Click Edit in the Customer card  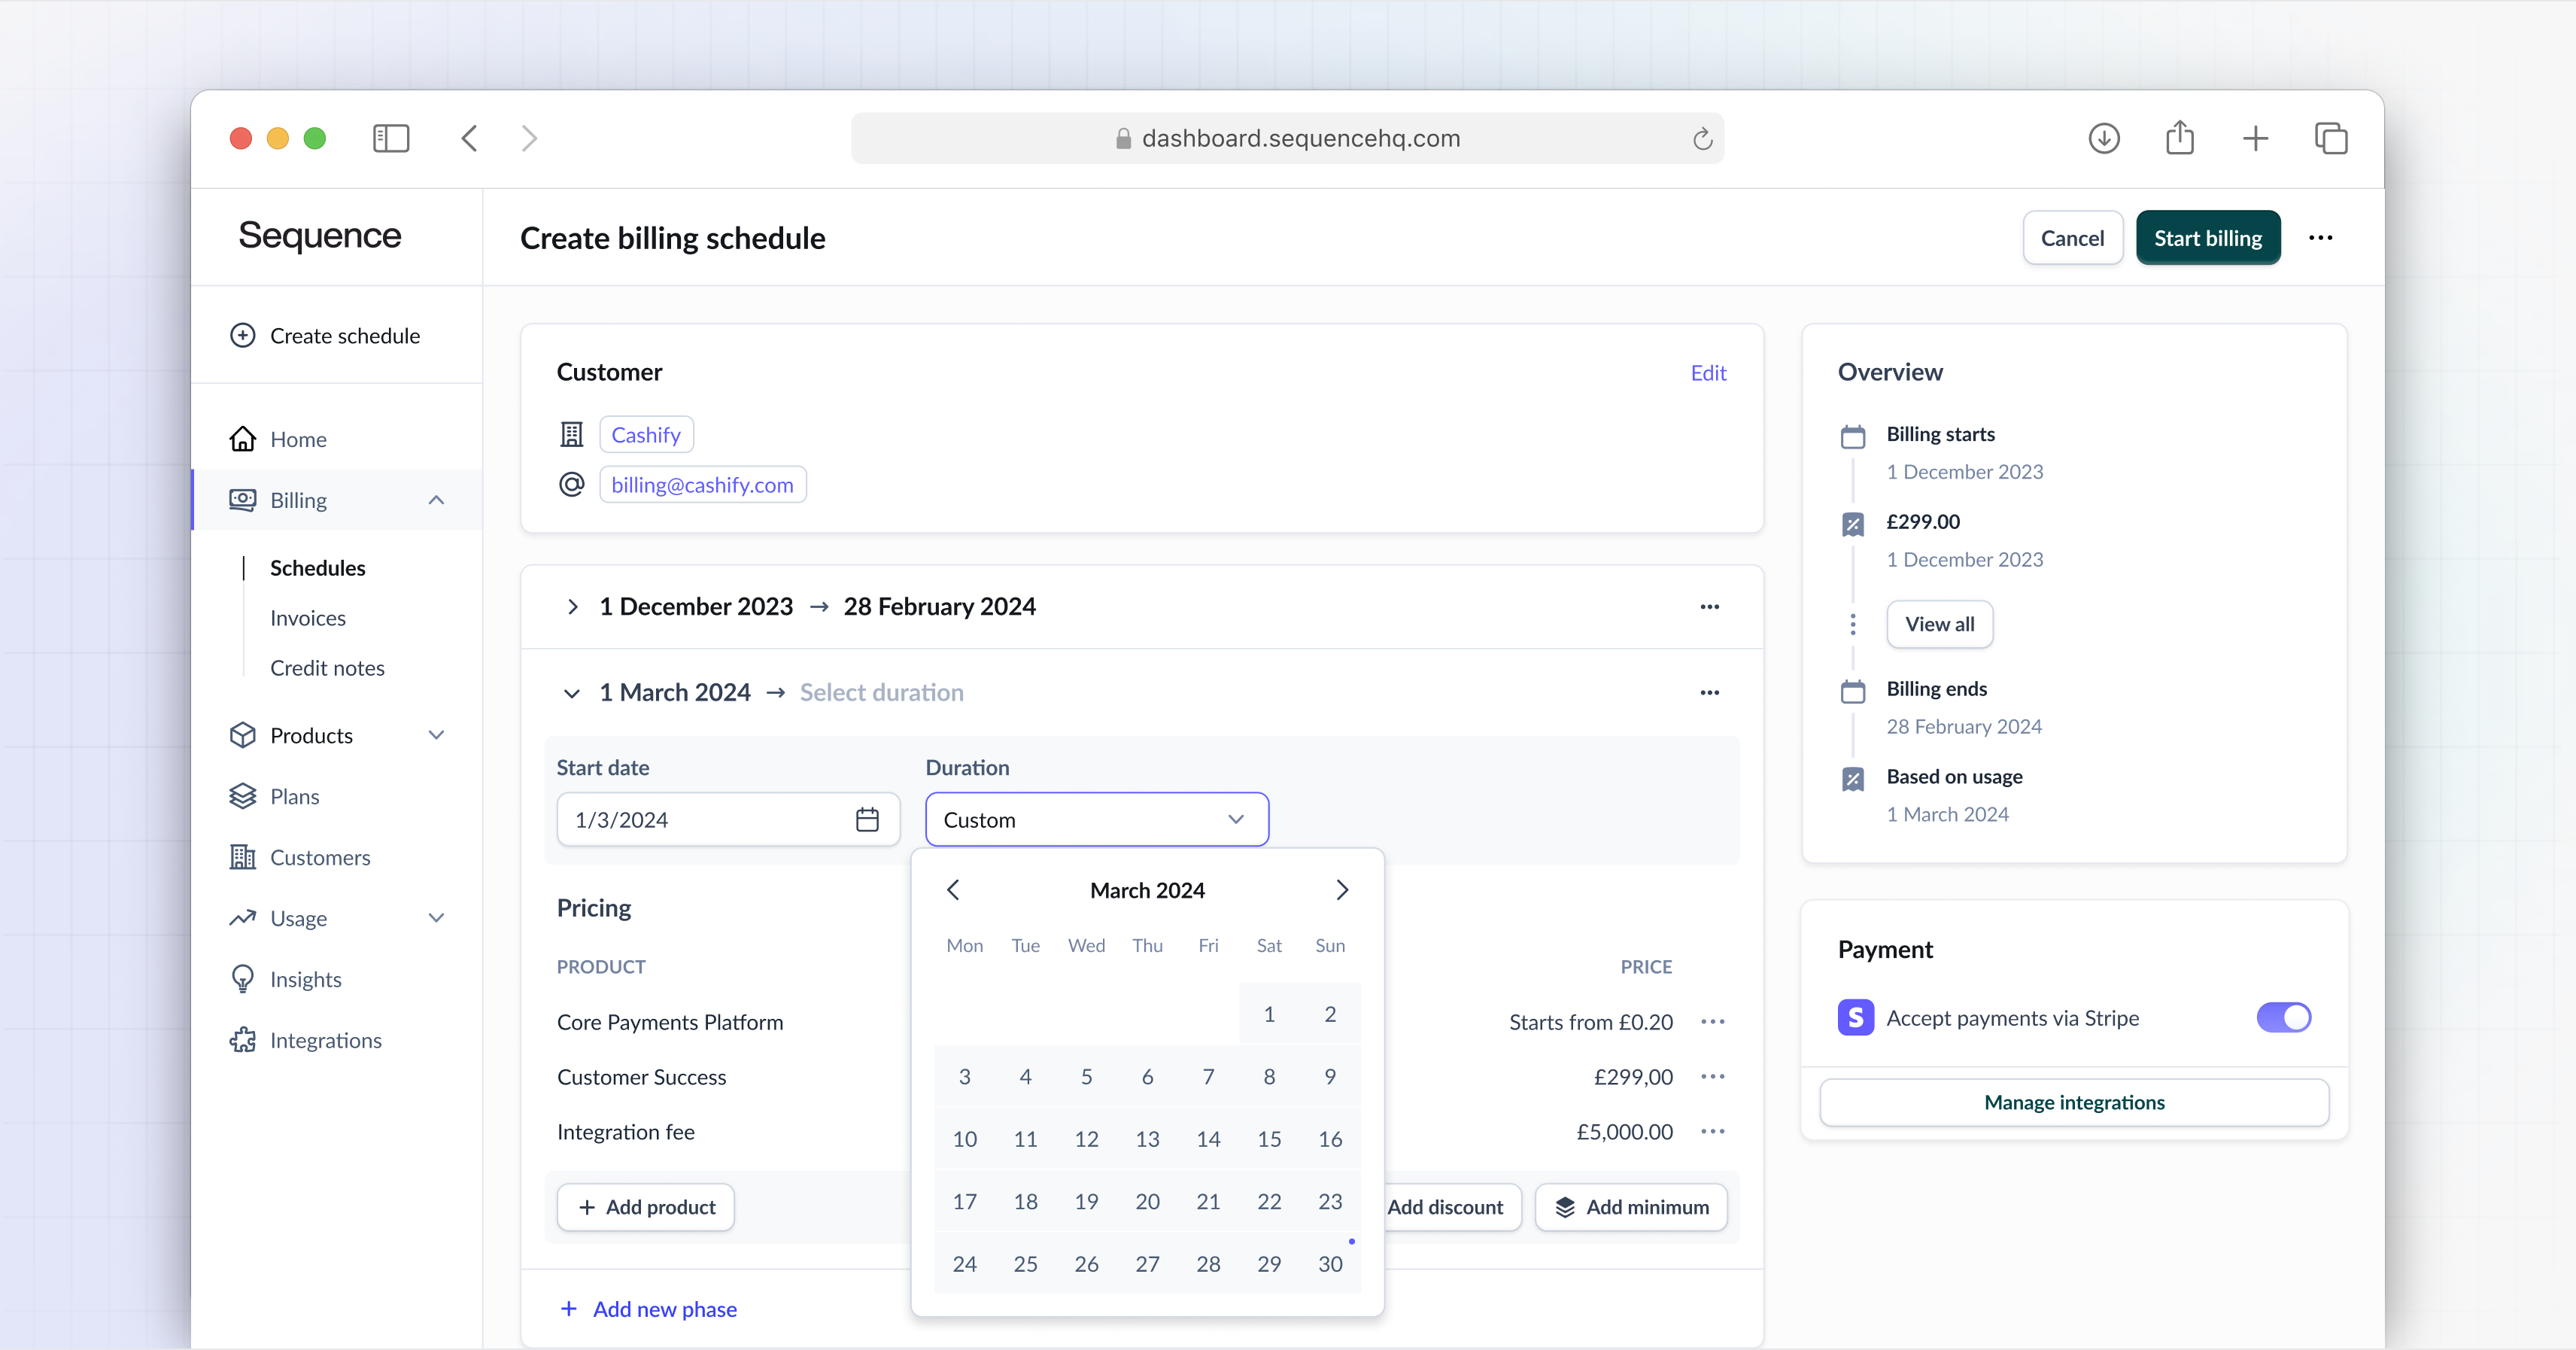[x=1708, y=373]
